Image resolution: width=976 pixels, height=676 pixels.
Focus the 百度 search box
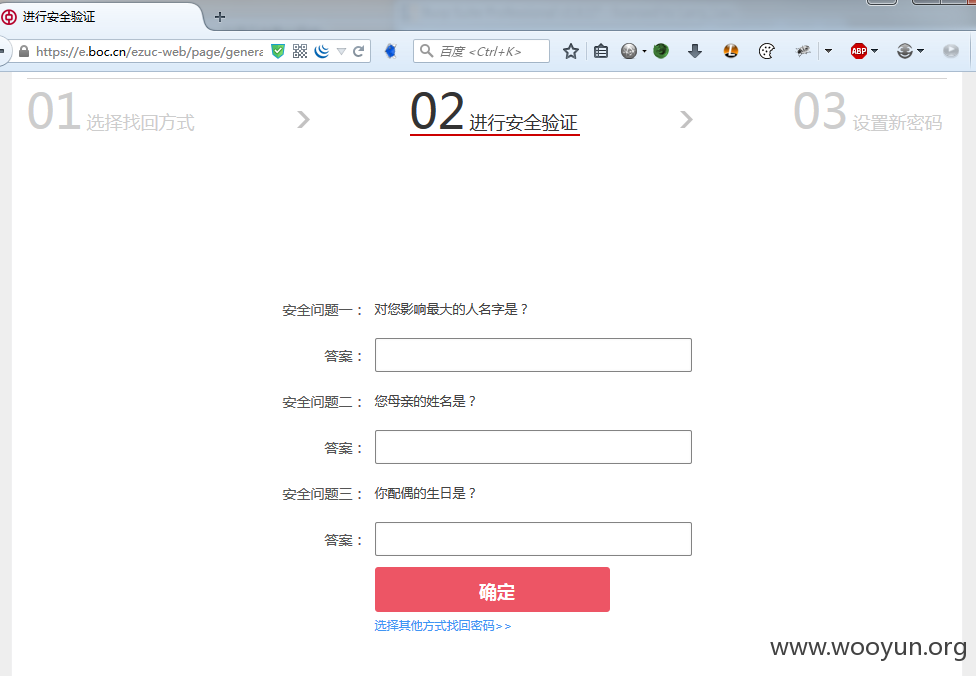(482, 51)
